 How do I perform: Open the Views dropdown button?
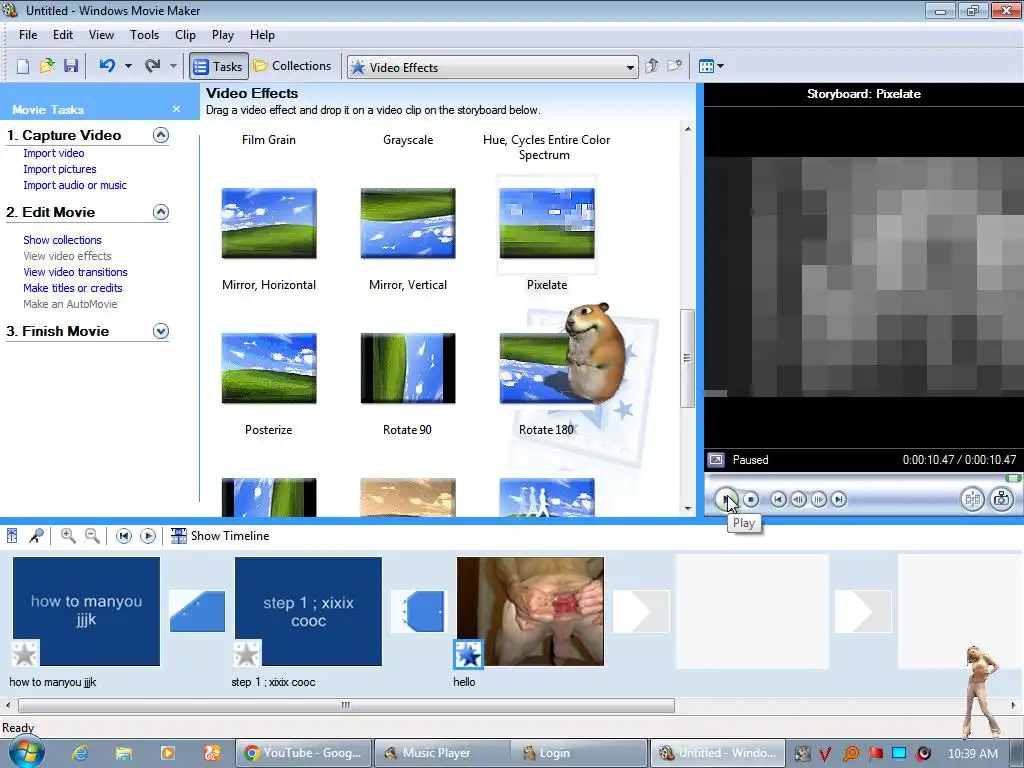pyautogui.click(x=711, y=66)
